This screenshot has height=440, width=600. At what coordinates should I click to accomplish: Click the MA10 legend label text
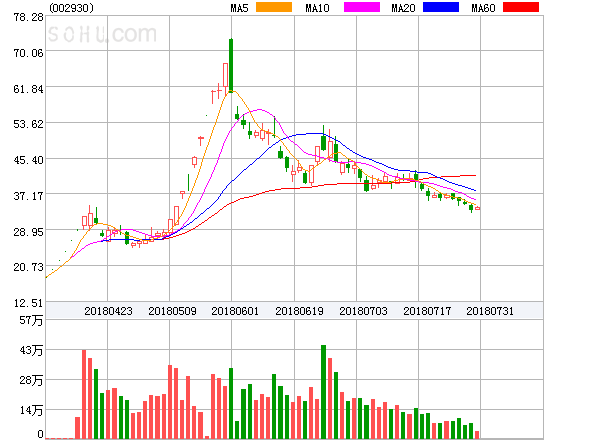click(x=318, y=8)
